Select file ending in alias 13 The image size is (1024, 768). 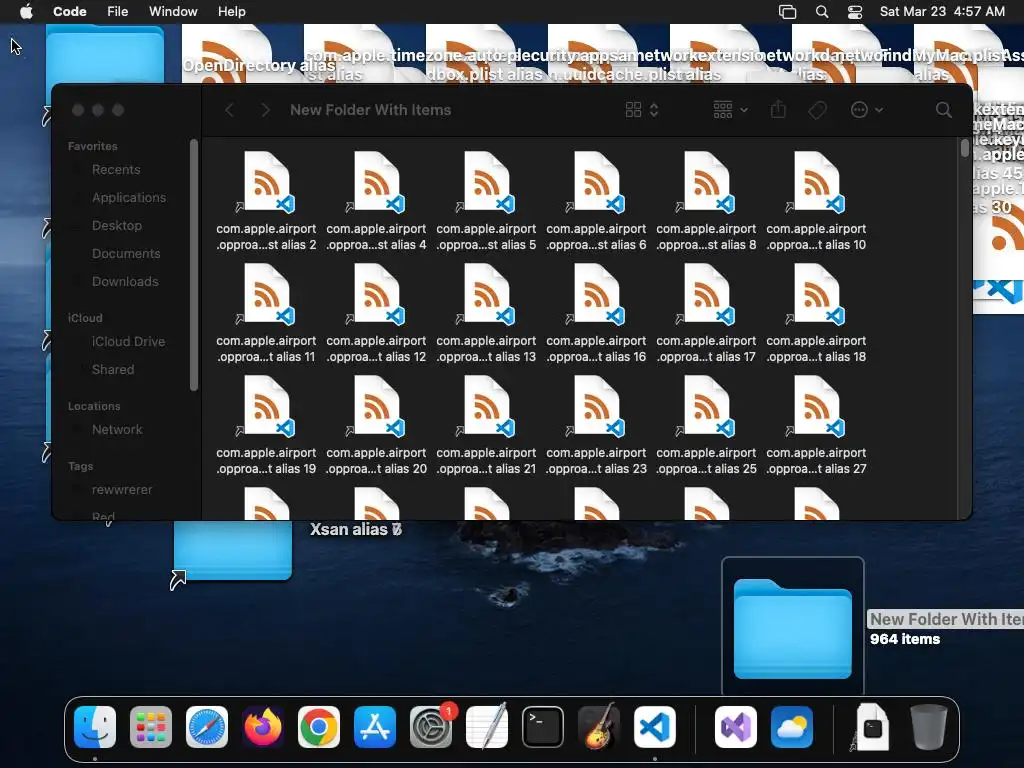pos(487,313)
